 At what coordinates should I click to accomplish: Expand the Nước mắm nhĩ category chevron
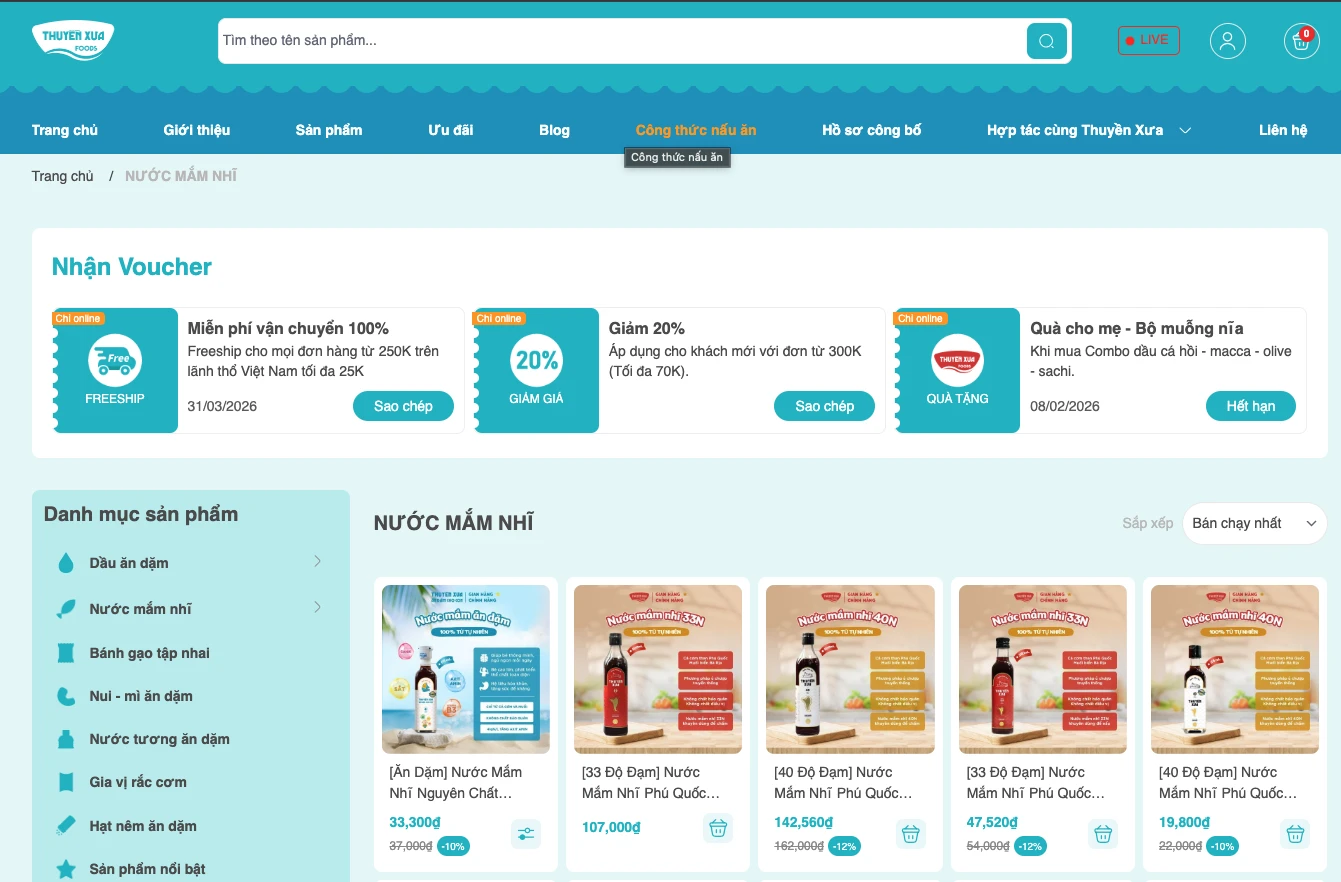click(x=318, y=607)
